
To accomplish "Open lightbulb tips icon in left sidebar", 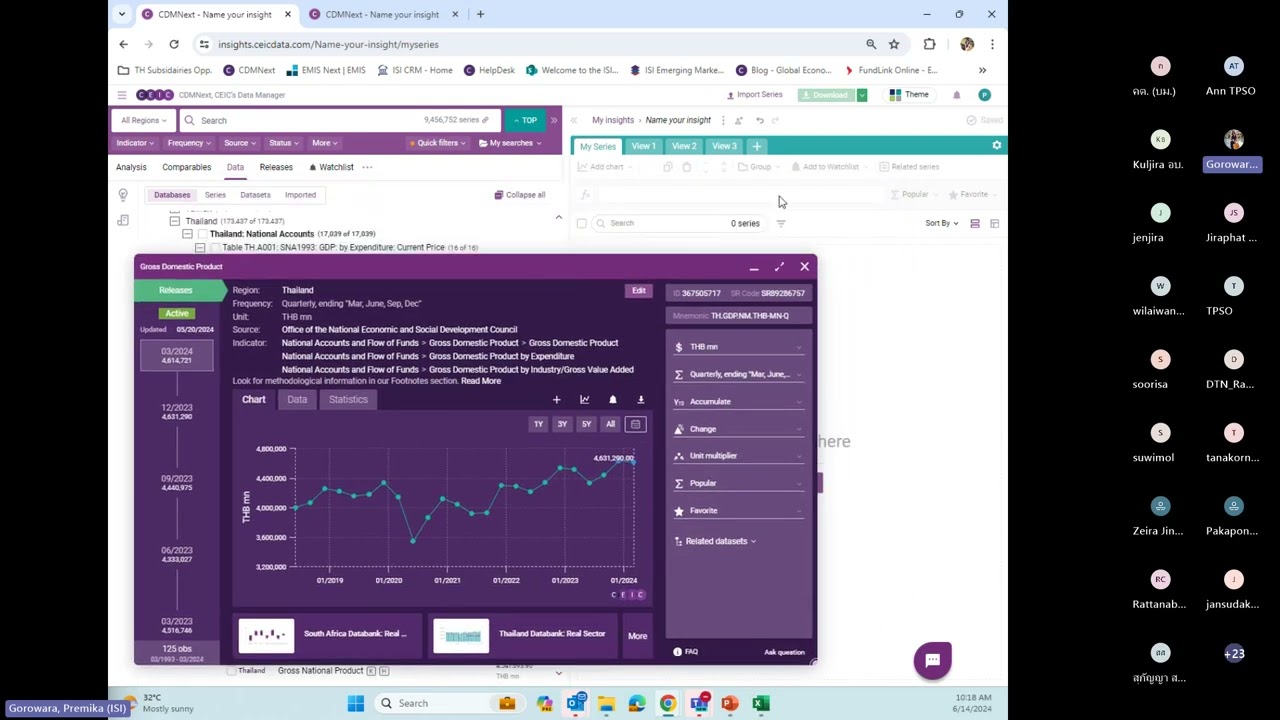I will click(x=123, y=195).
